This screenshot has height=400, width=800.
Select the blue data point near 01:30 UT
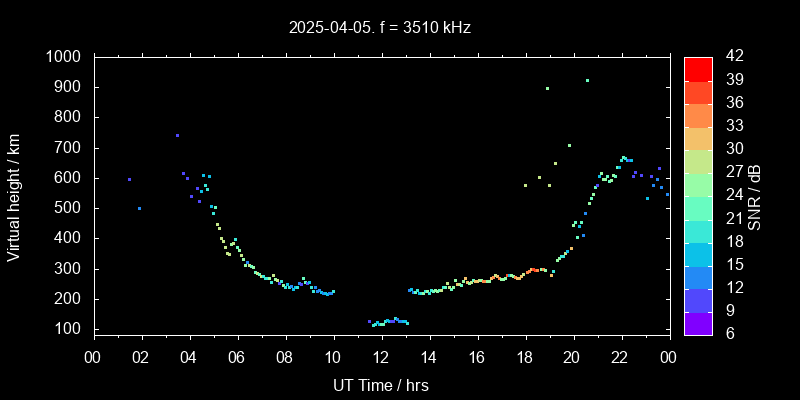129,179
